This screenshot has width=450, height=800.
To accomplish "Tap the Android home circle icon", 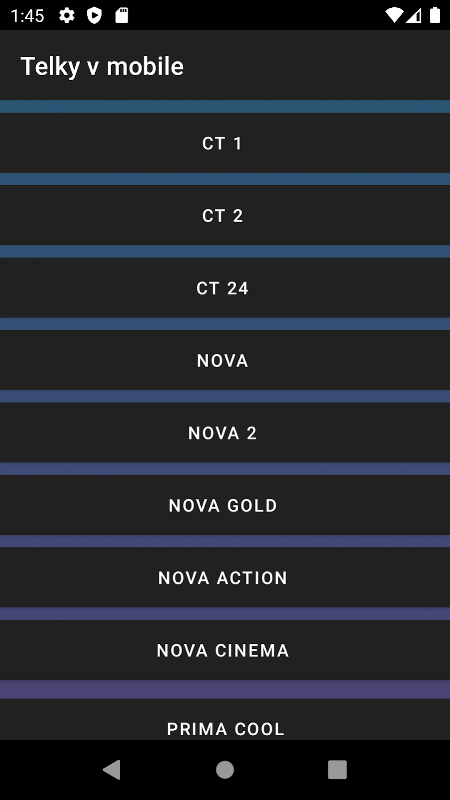I will point(225,769).
